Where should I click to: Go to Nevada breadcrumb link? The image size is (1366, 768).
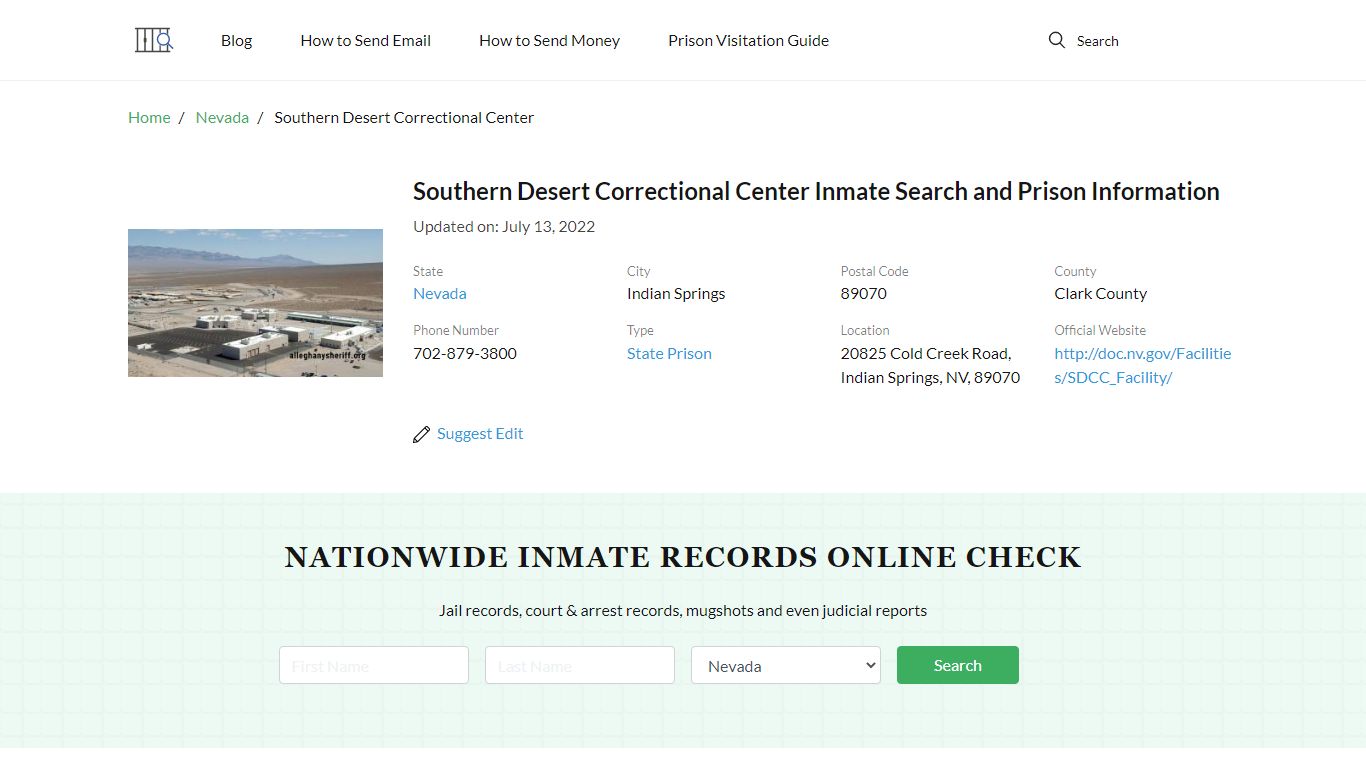tap(222, 117)
